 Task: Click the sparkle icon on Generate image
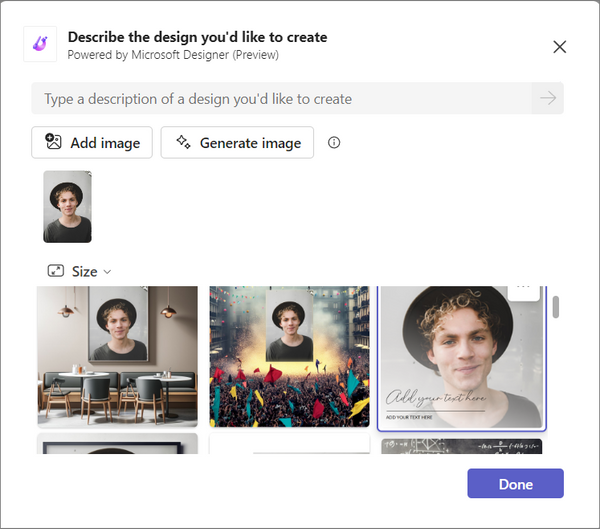[183, 142]
